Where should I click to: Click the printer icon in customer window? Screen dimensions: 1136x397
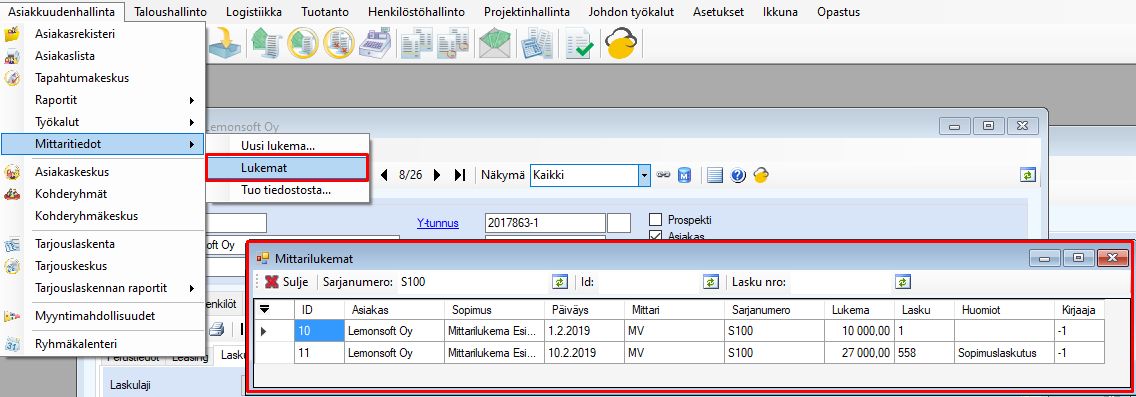217,330
